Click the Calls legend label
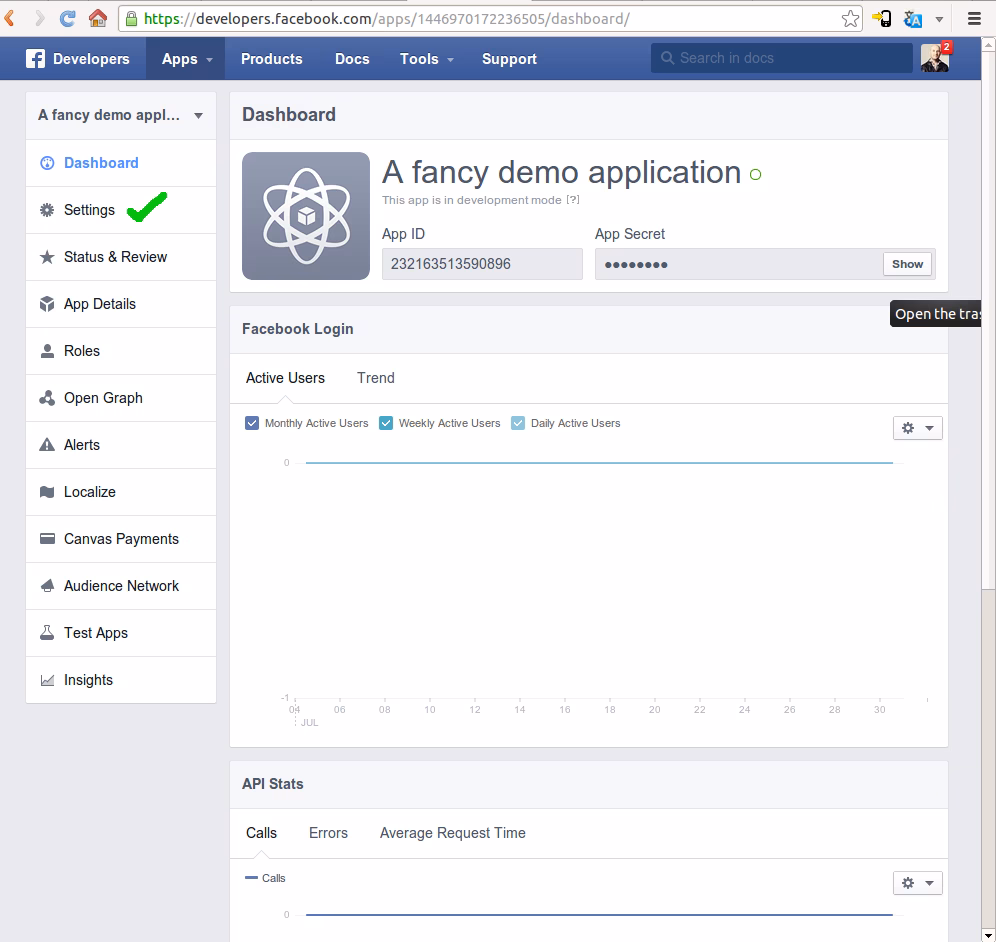The image size is (996, 942). 274,878
